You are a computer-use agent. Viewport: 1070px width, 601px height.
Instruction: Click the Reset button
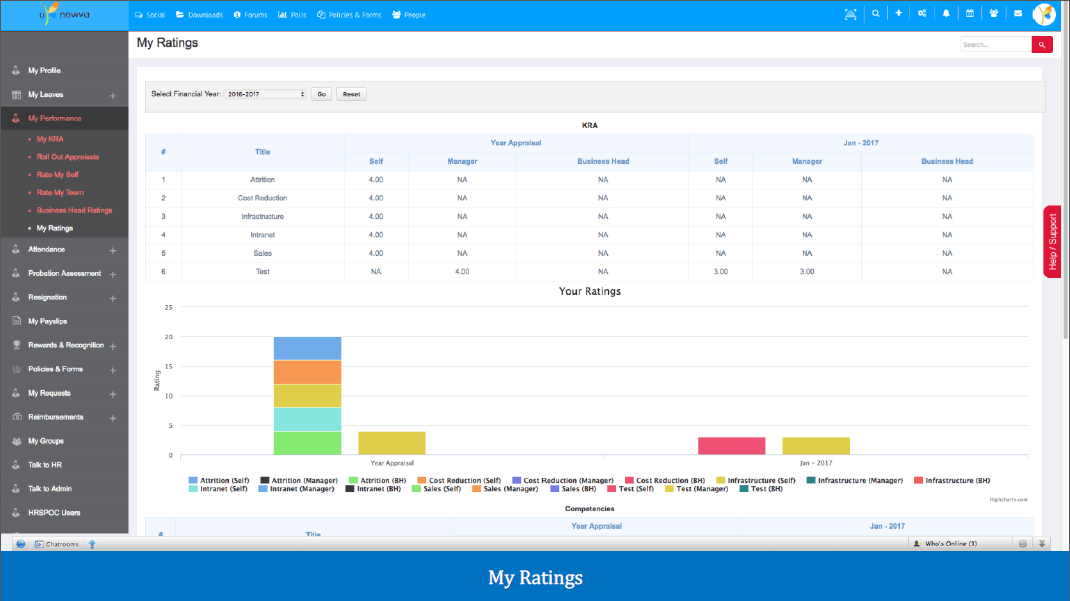tap(351, 94)
